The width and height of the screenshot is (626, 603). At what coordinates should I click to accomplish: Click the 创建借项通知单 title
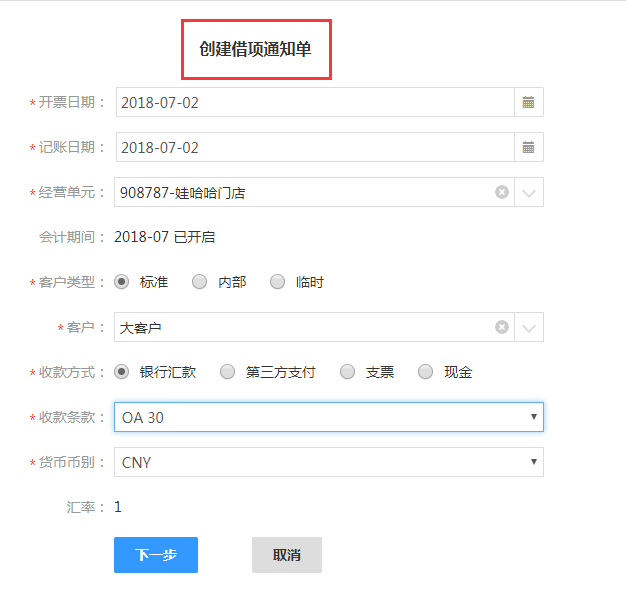(256, 49)
